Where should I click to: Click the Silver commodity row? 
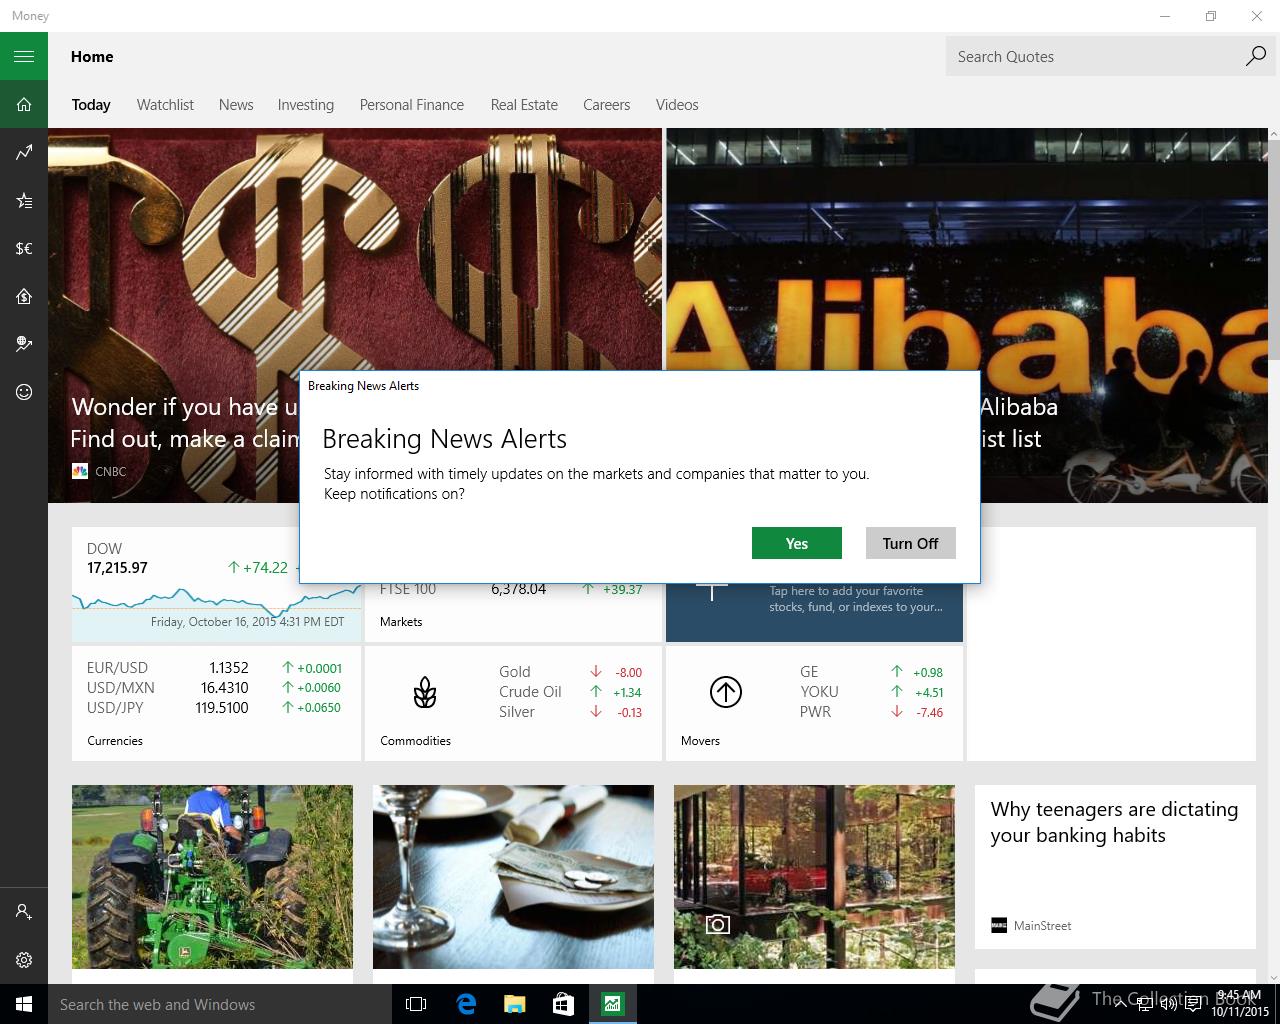click(x=570, y=712)
